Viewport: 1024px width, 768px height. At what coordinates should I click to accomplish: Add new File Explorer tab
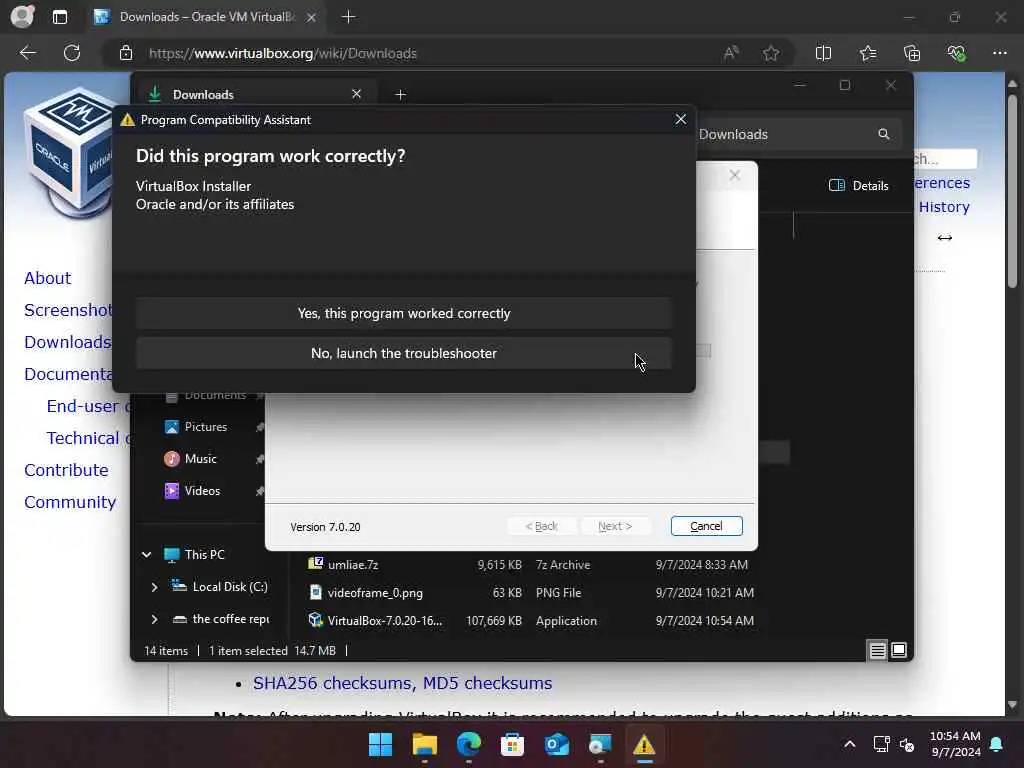click(x=400, y=95)
